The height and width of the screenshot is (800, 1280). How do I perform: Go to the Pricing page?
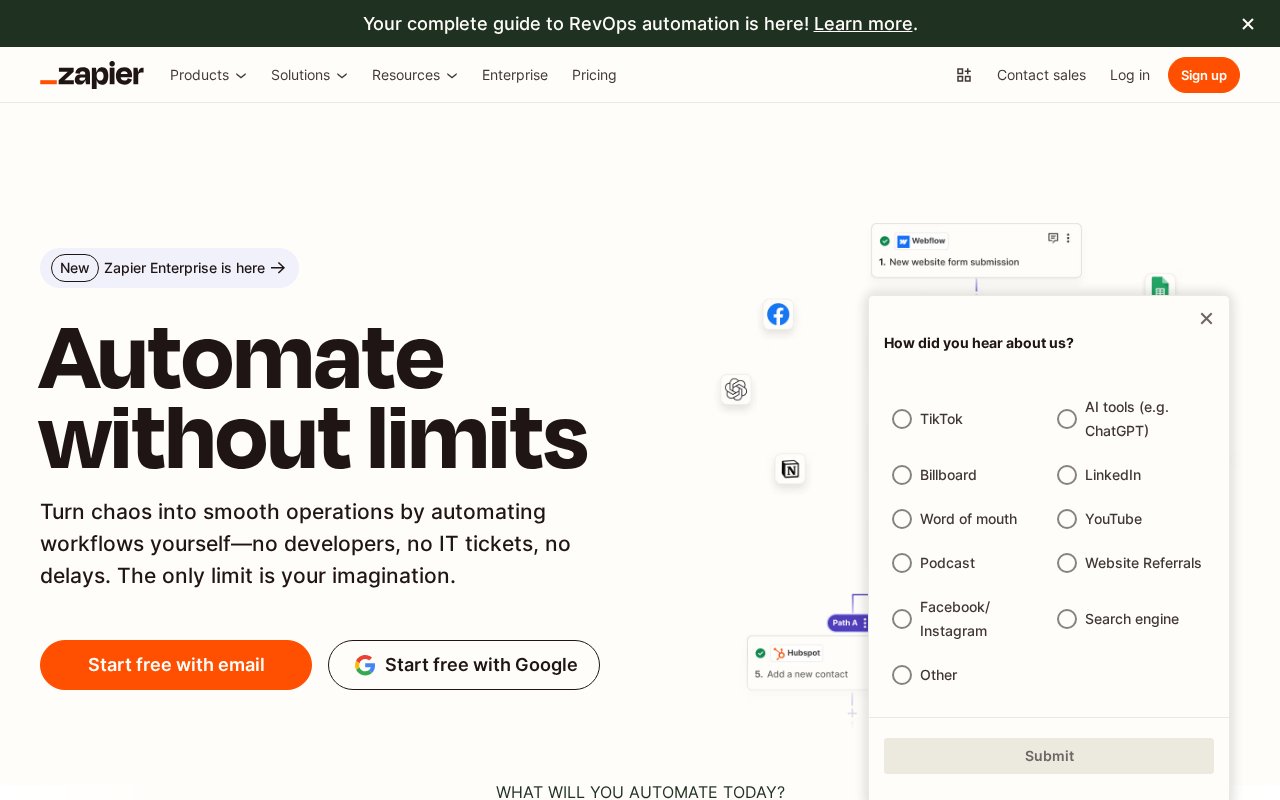tap(594, 75)
